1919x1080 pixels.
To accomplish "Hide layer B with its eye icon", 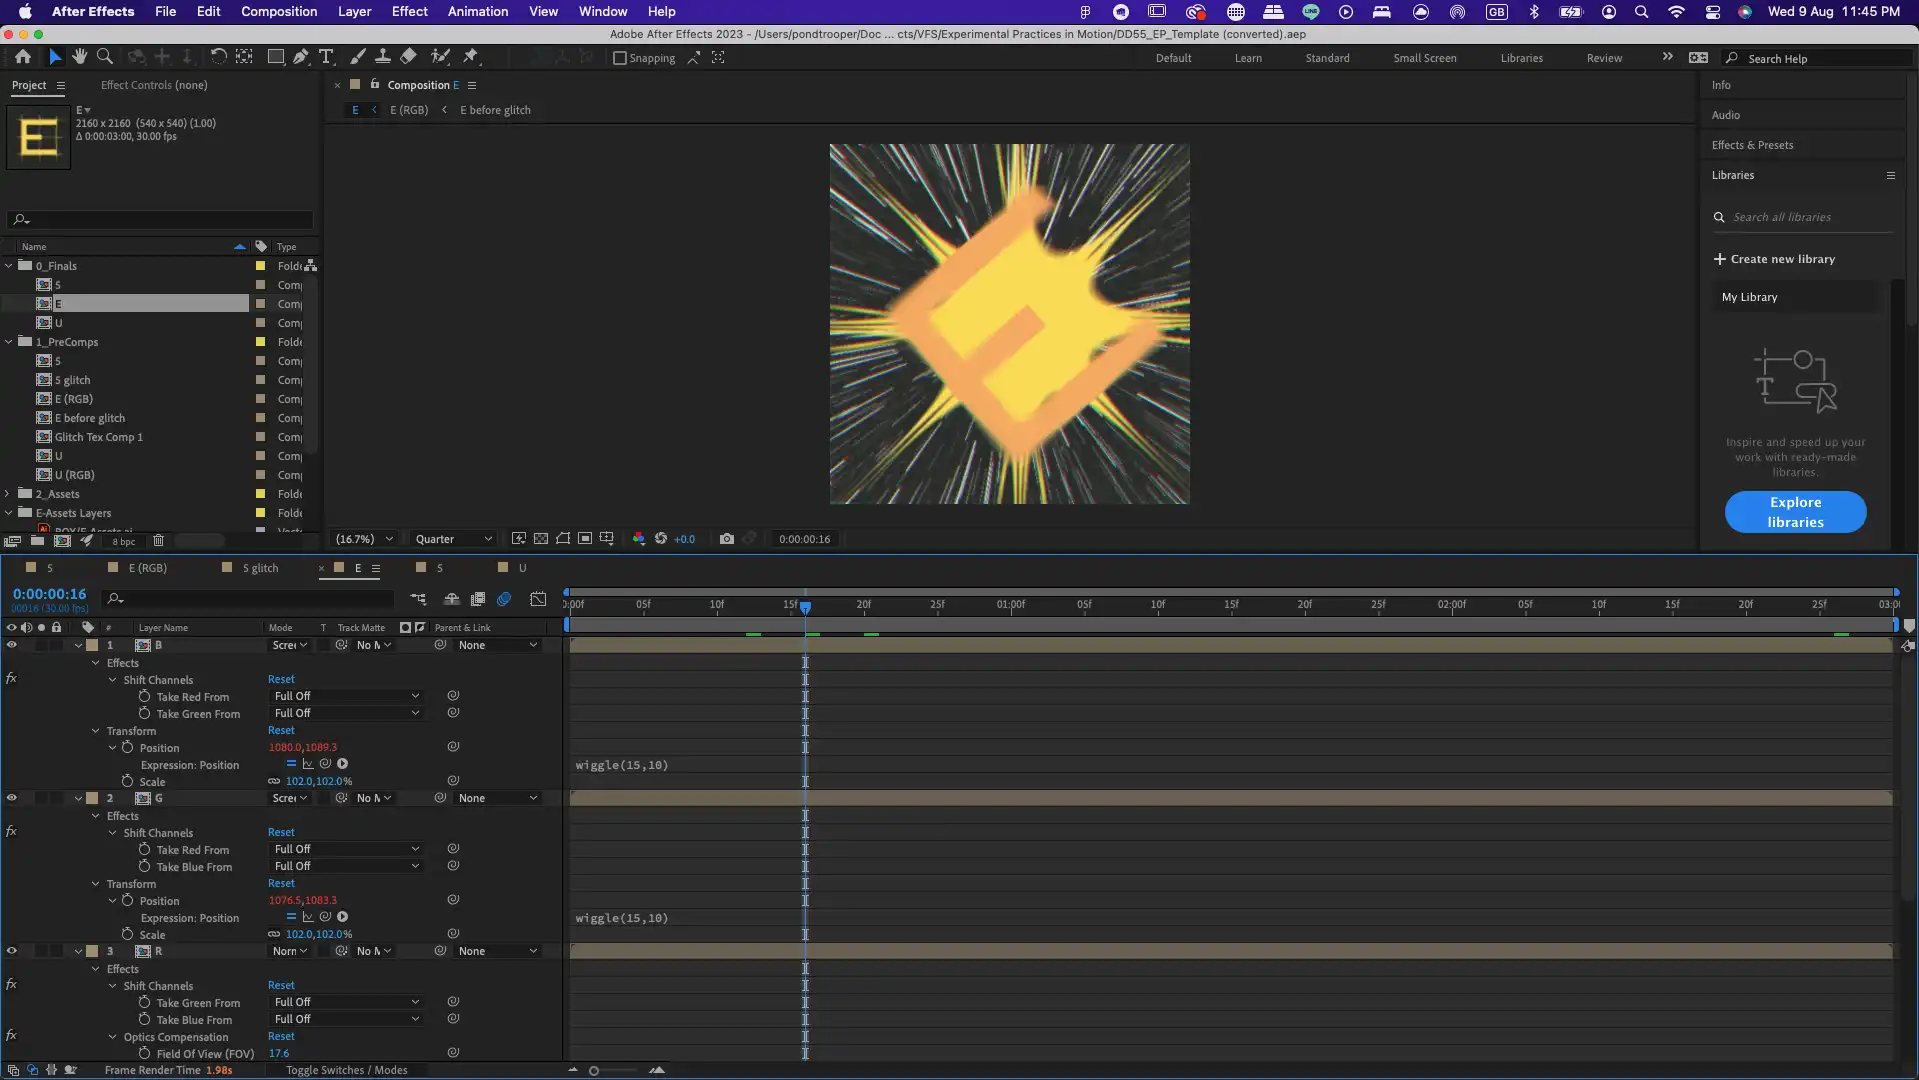I will [12, 645].
